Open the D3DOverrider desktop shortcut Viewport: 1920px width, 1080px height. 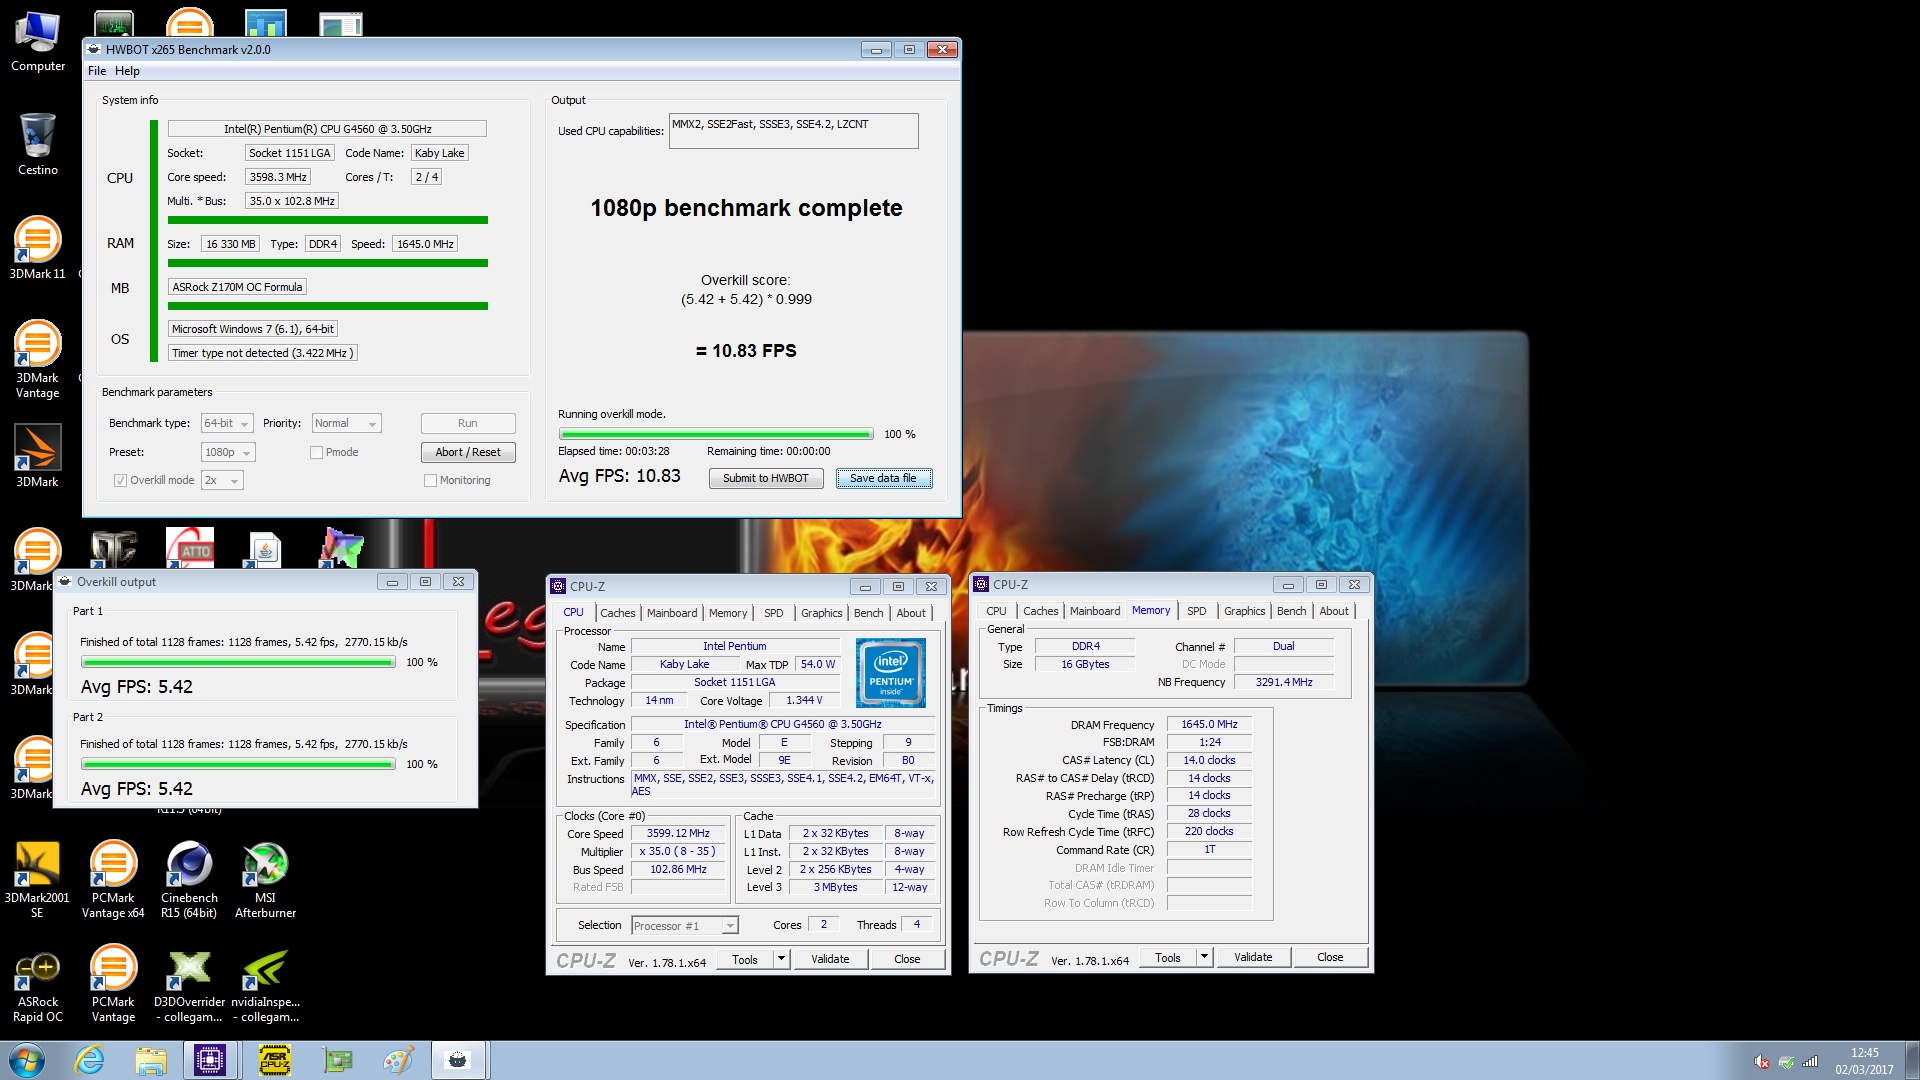(189, 986)
